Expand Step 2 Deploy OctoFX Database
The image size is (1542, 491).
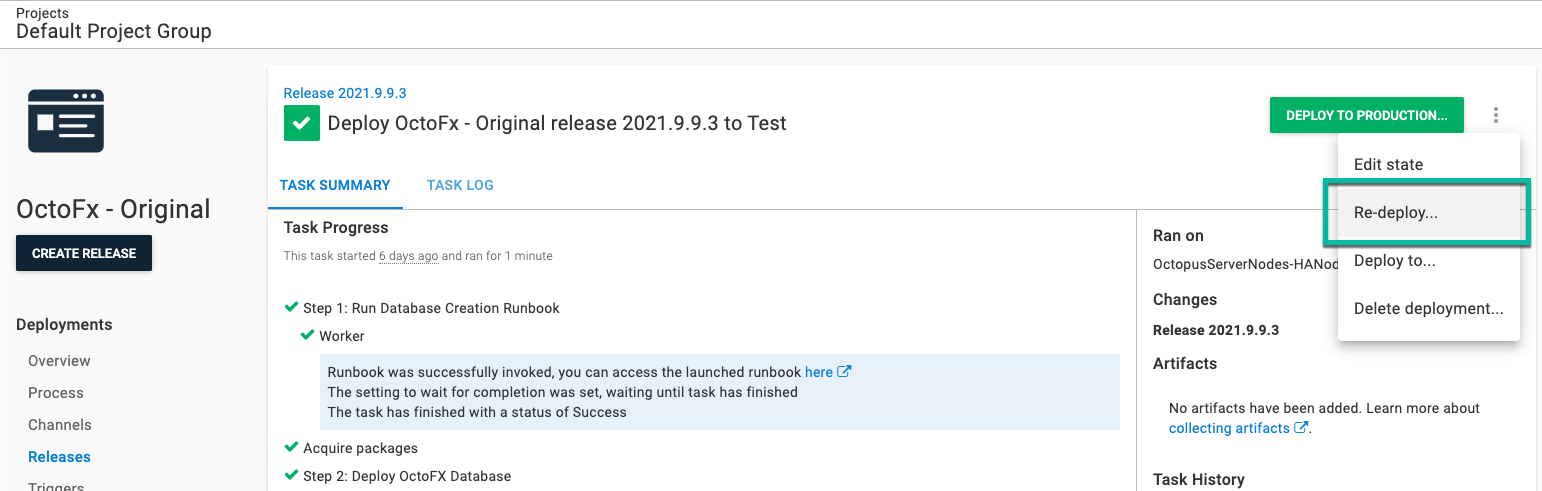tap(406, 476)
